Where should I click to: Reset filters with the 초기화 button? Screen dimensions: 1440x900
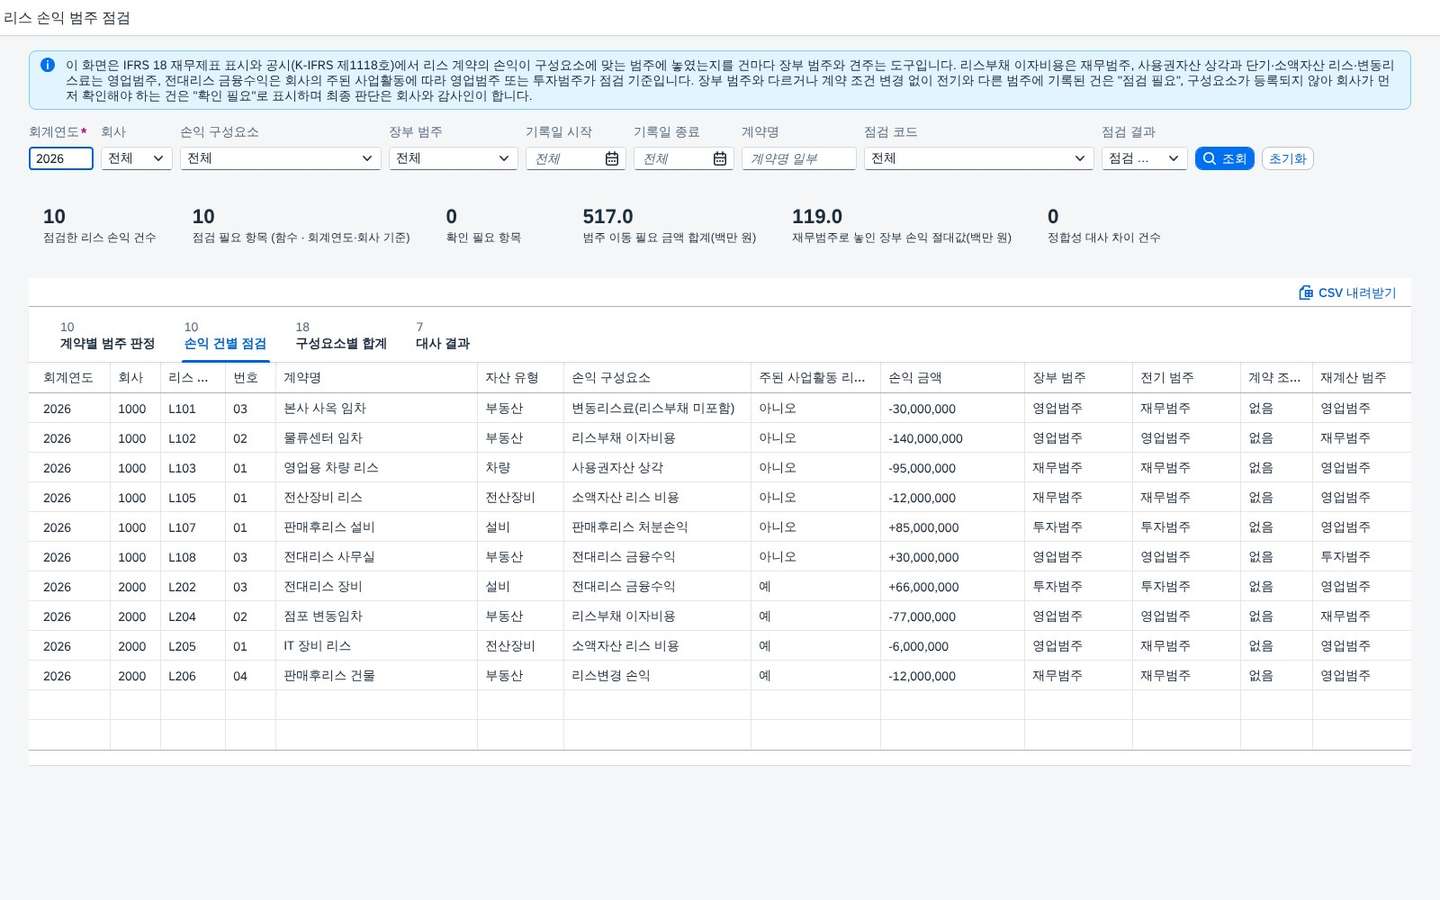pos(1288,158)
